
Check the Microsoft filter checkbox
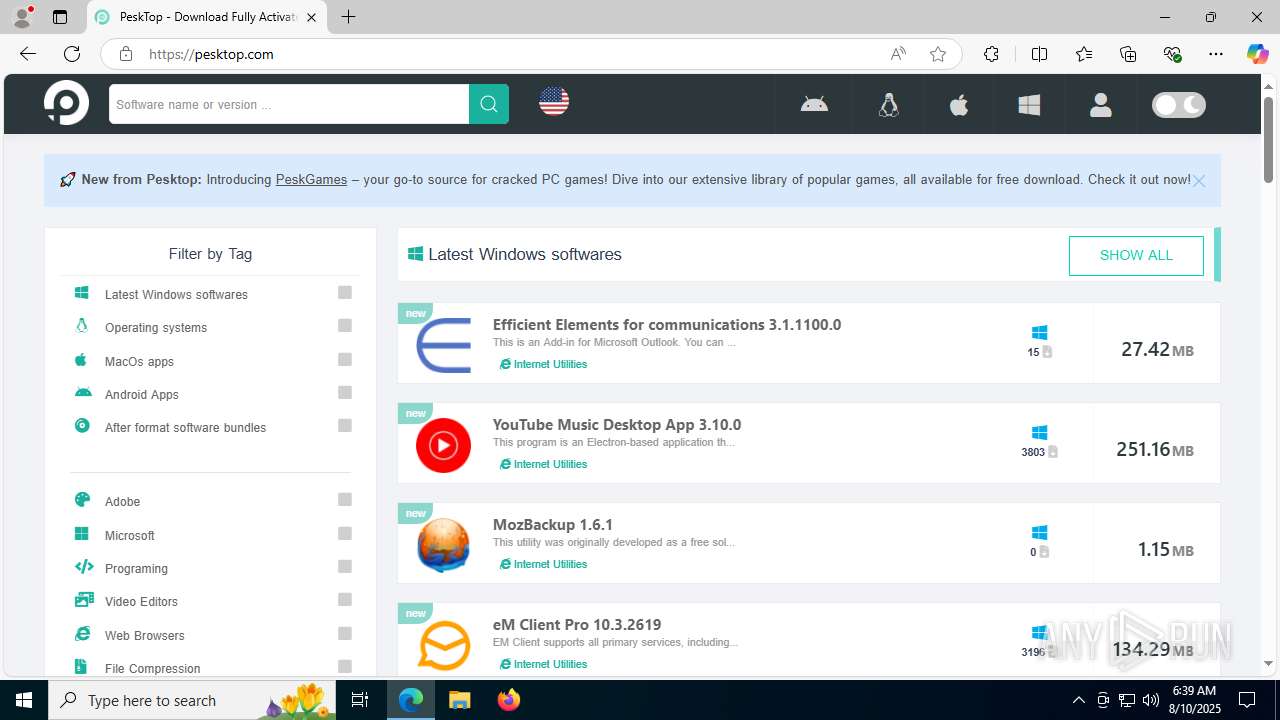pyautogui.click(x=345, y=533)
